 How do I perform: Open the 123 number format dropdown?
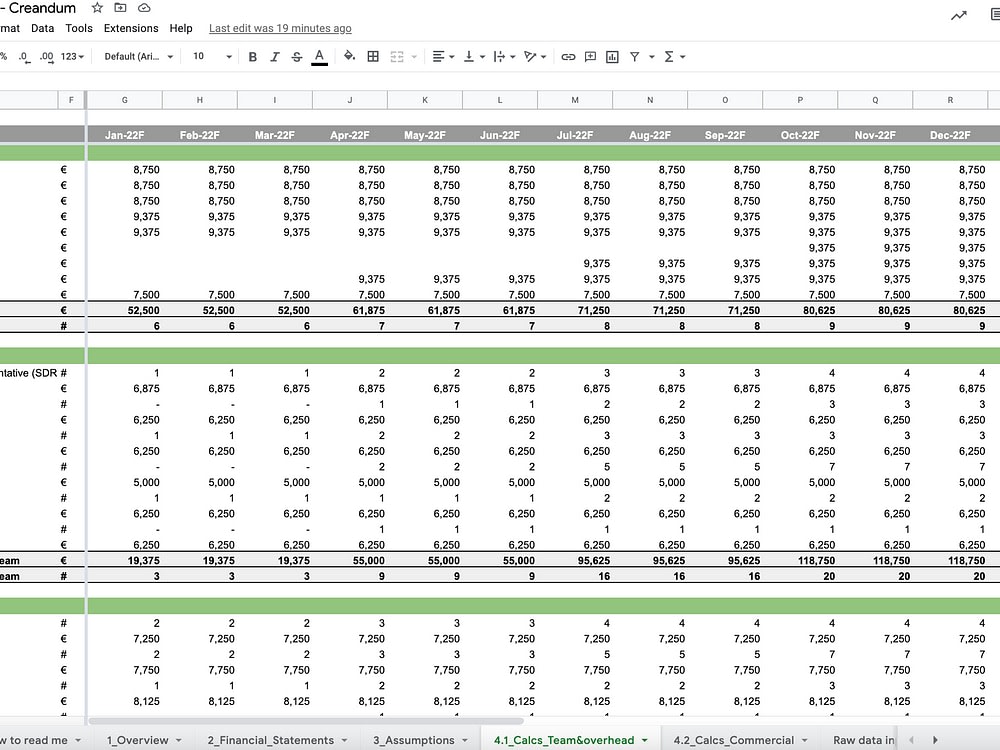[72, 57]
